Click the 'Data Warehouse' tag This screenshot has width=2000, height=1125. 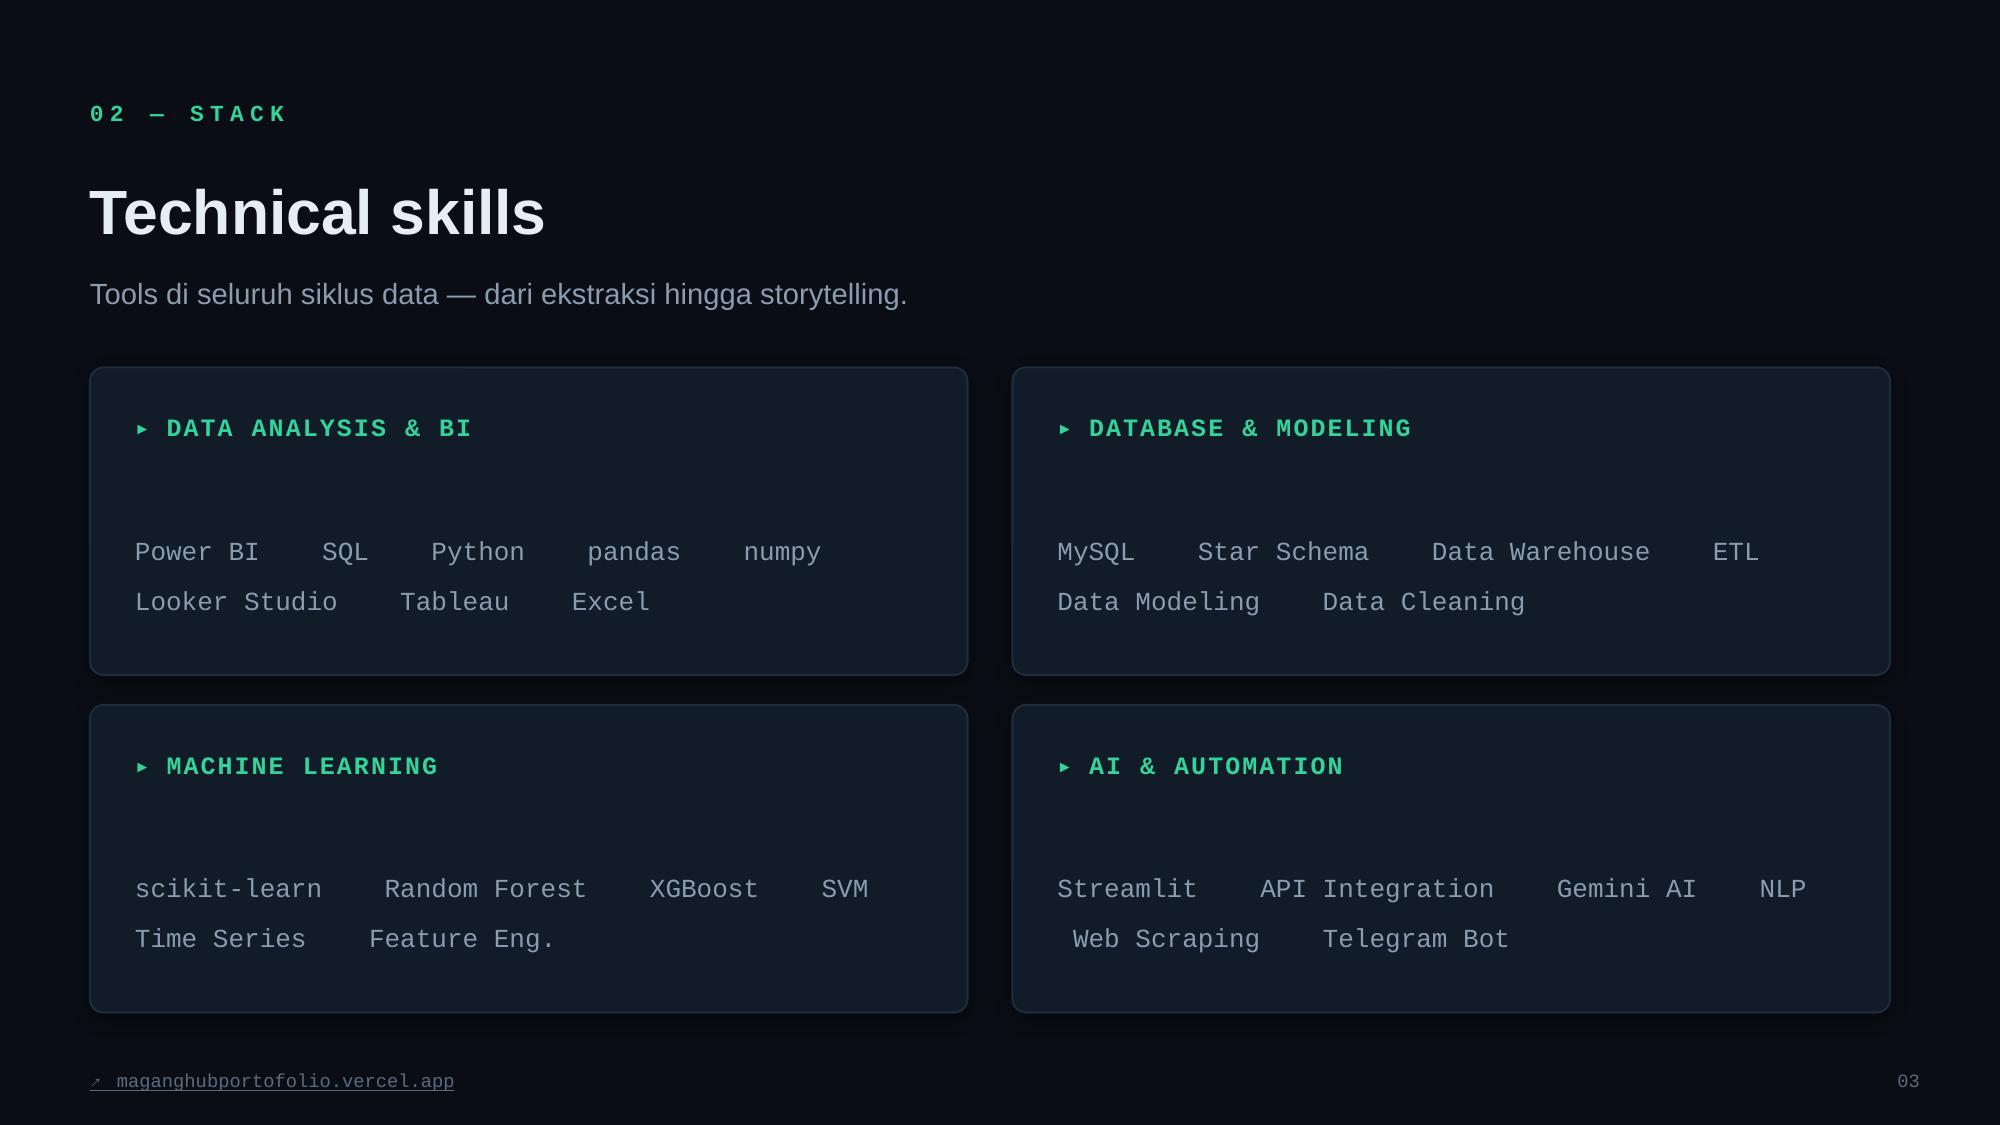click(1540, 552)
